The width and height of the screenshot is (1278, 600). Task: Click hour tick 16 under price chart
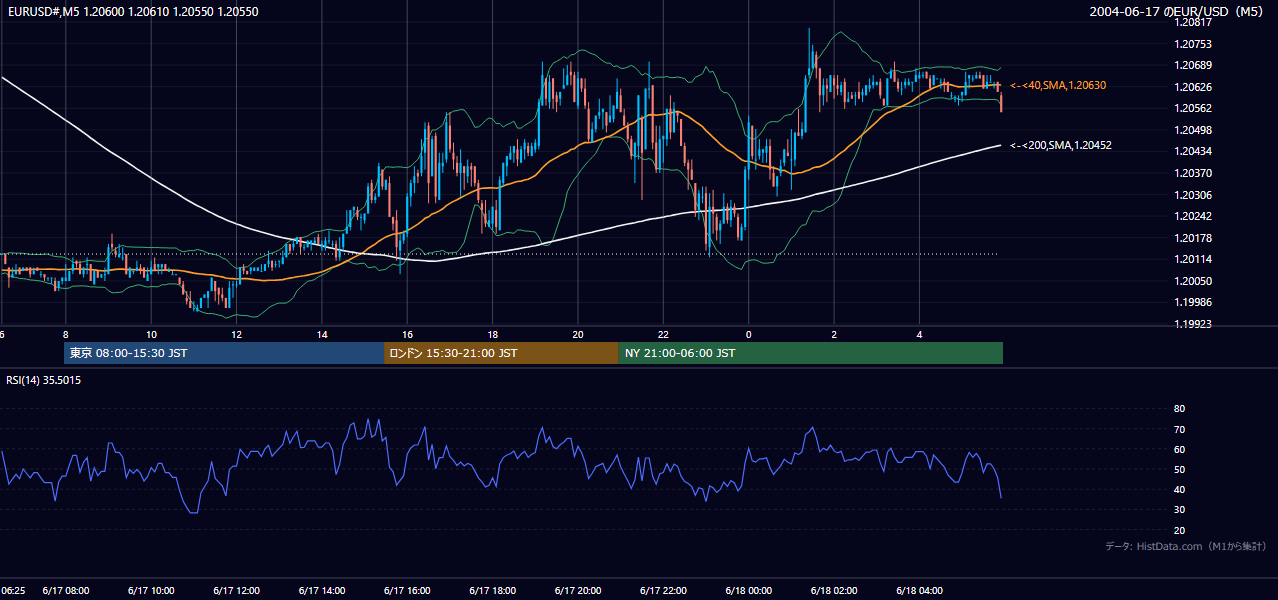407,334
